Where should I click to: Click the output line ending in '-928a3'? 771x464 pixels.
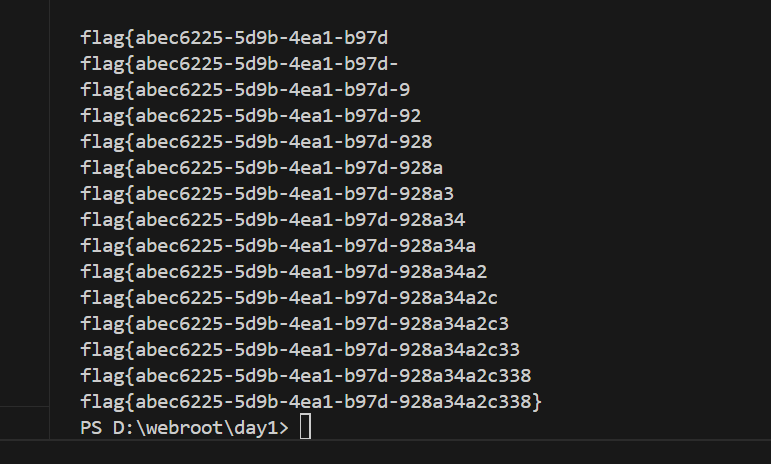[267, 194]
